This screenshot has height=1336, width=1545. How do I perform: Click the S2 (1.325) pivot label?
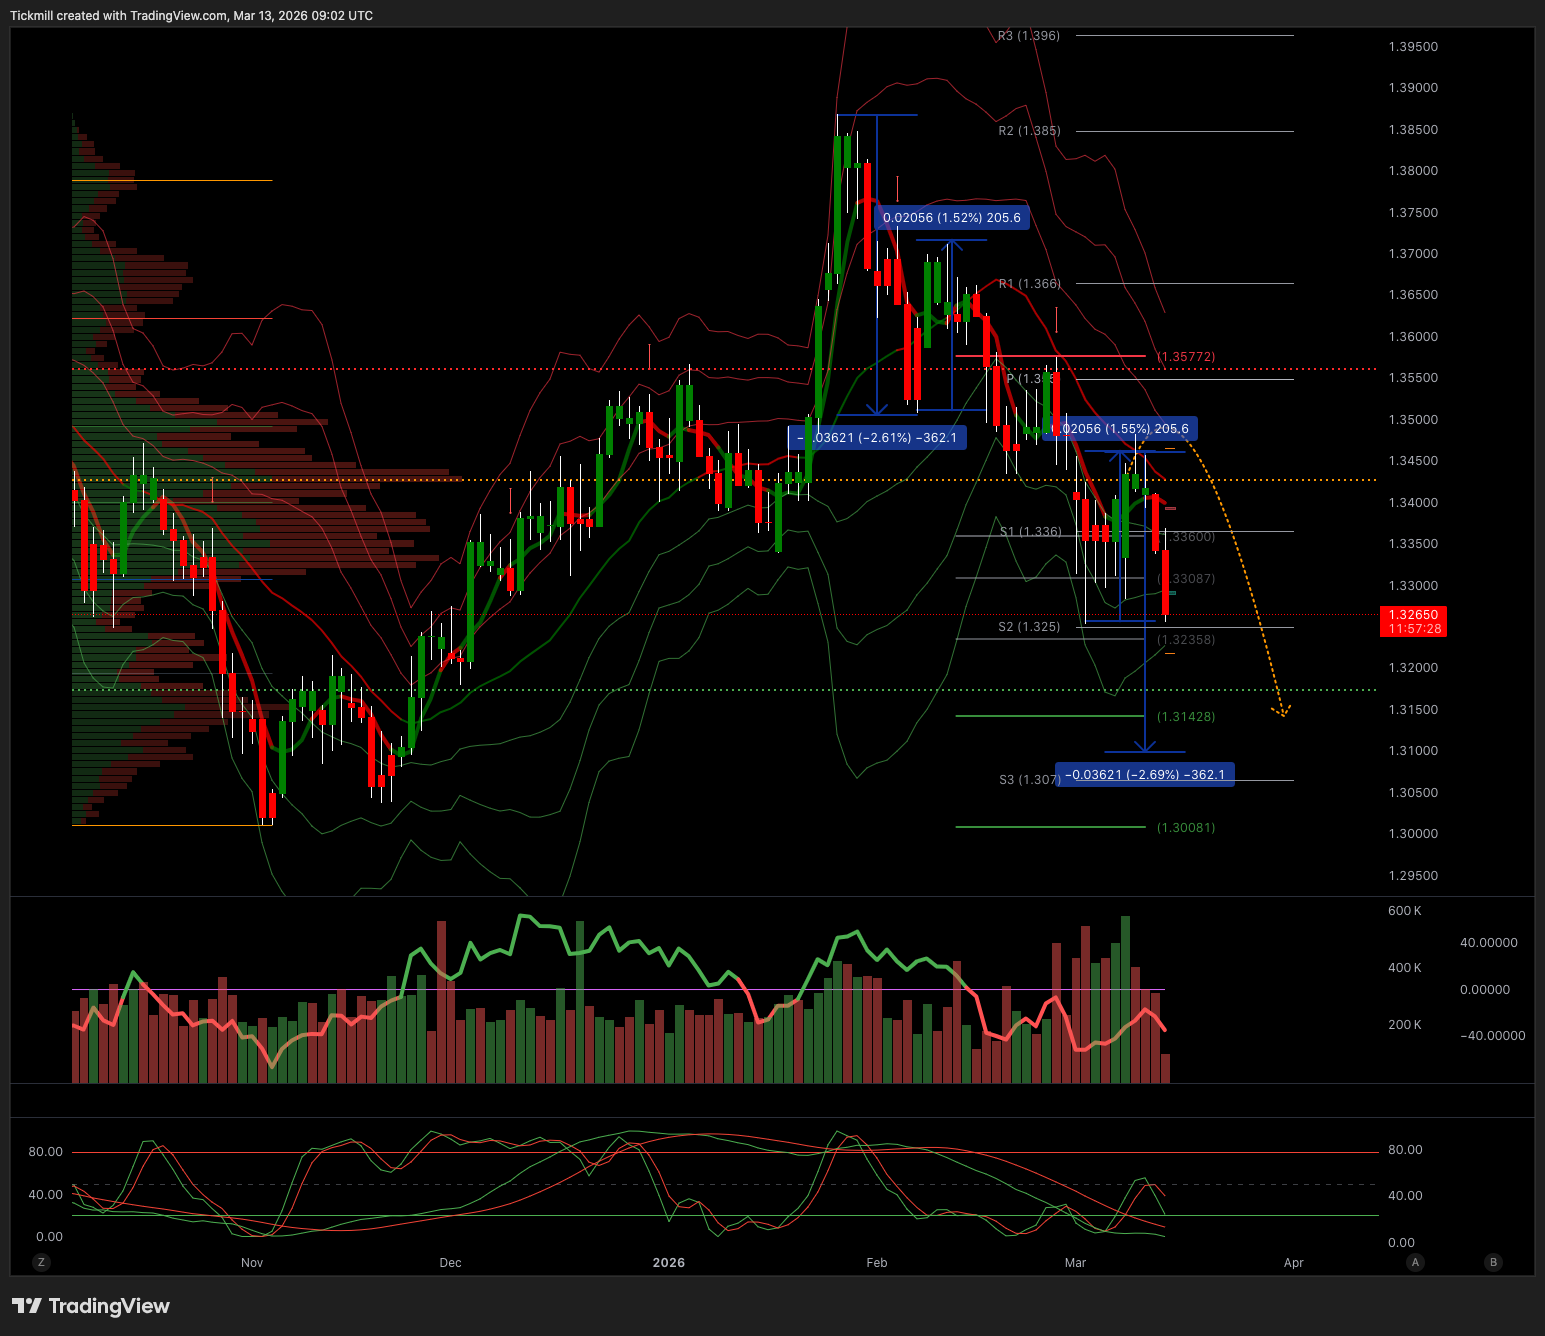pyautogui.click(x=1028, y=627)
